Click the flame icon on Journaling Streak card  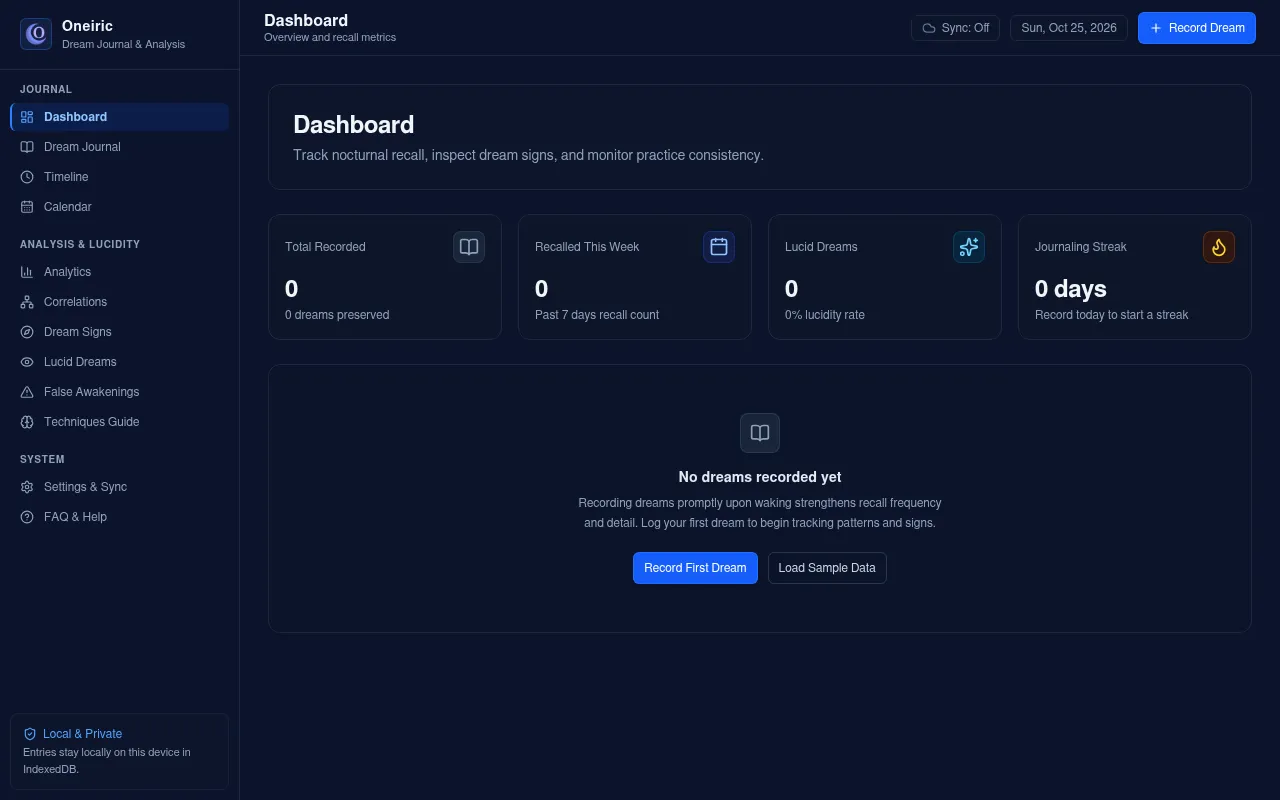[1219, 247]
